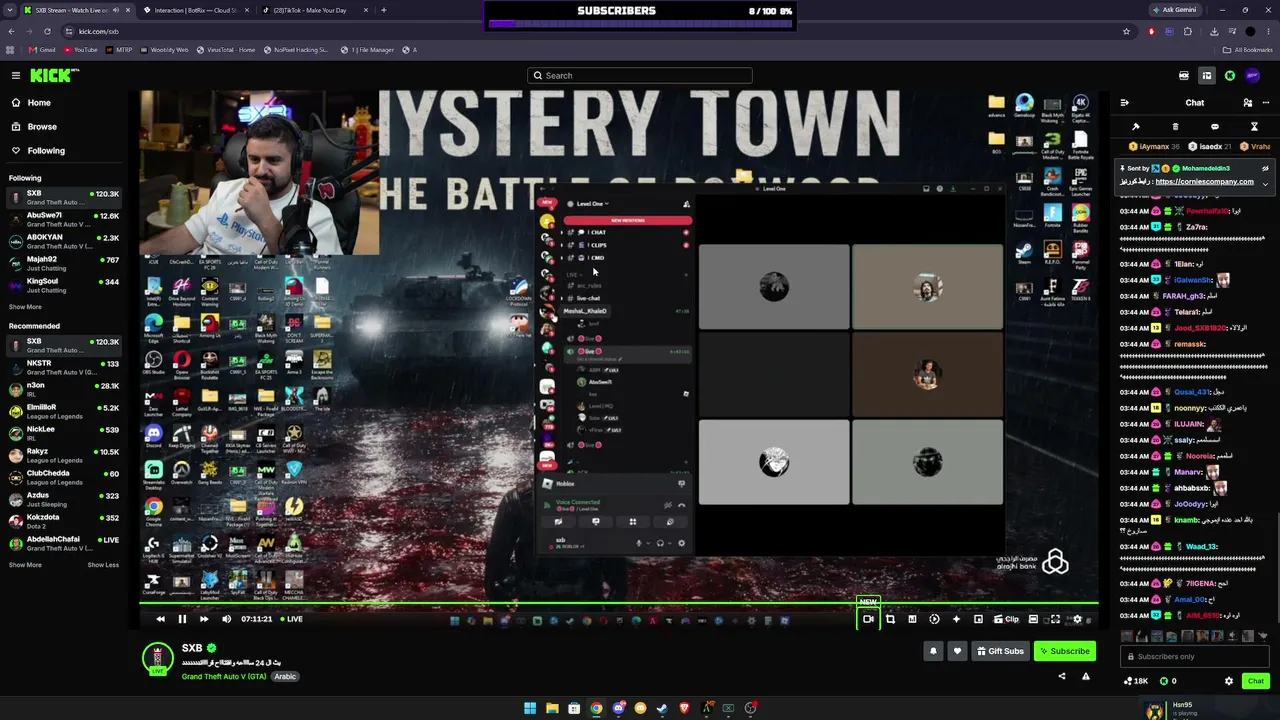Screen dimensions: 1280x720
Task: Open chat settings gear icon
Action: point(1229,681)
